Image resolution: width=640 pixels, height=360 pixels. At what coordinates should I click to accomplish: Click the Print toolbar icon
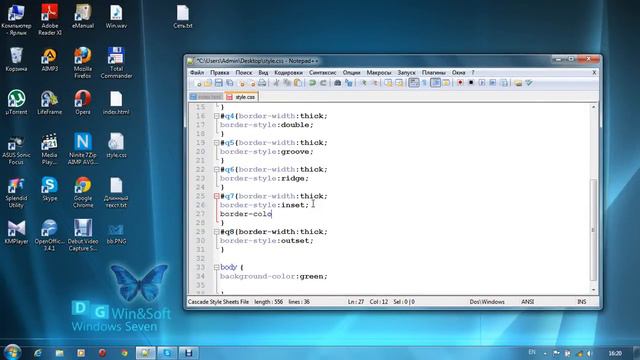(x=262, y=83)
